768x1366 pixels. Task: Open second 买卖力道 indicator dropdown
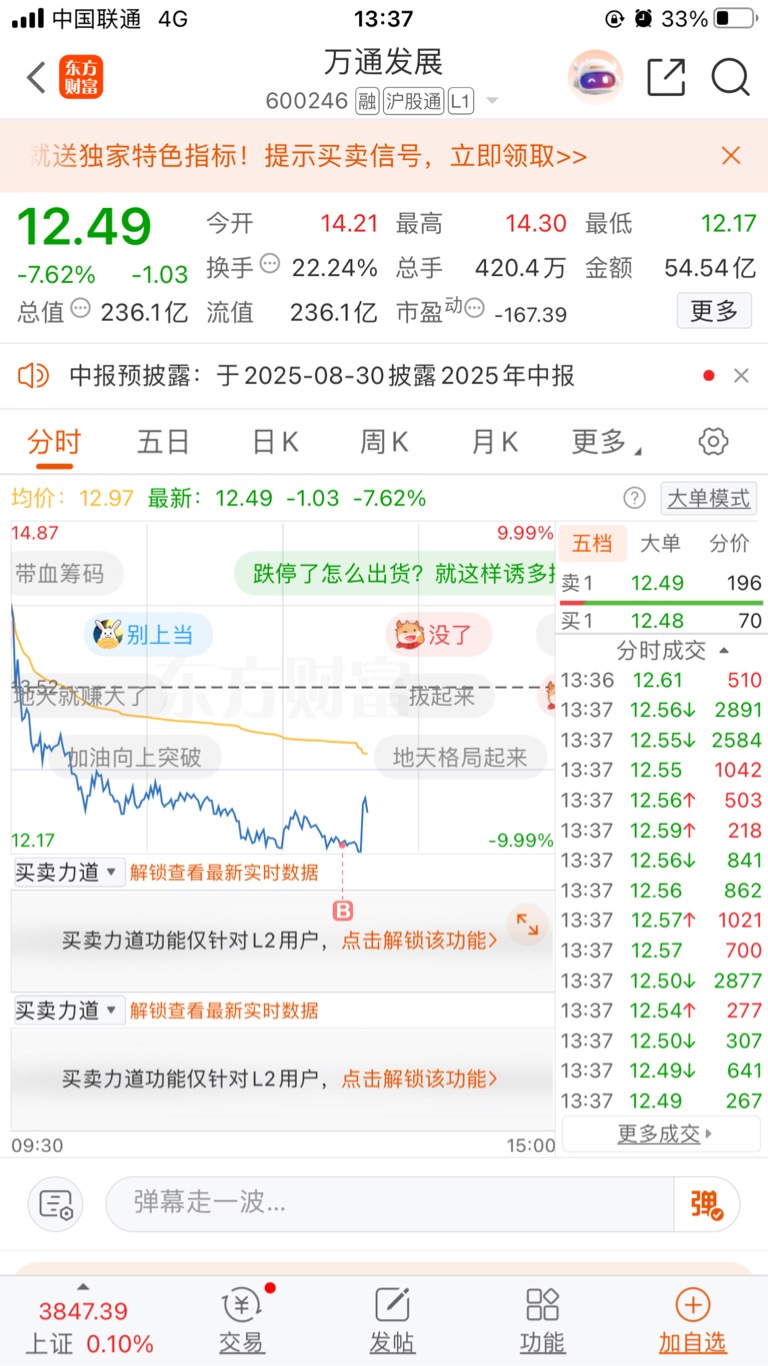coord(68,1010)
